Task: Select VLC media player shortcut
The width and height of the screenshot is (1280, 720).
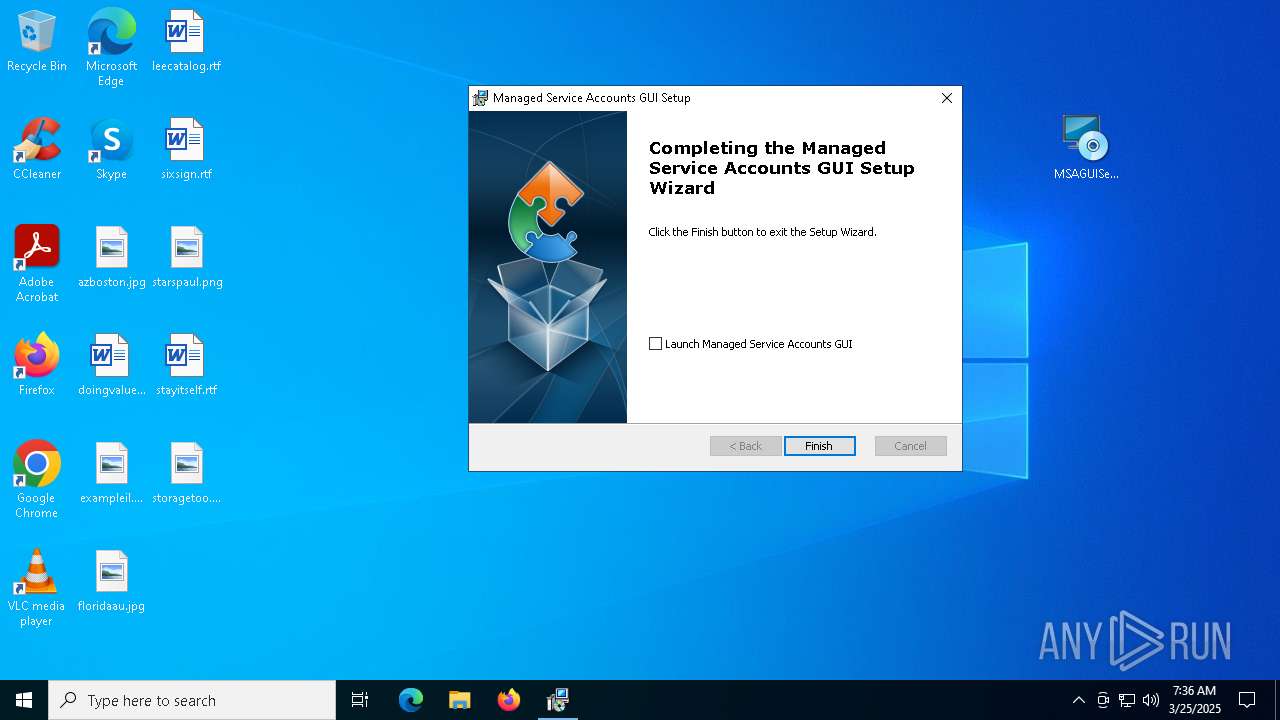Action: tap(37, 588)
